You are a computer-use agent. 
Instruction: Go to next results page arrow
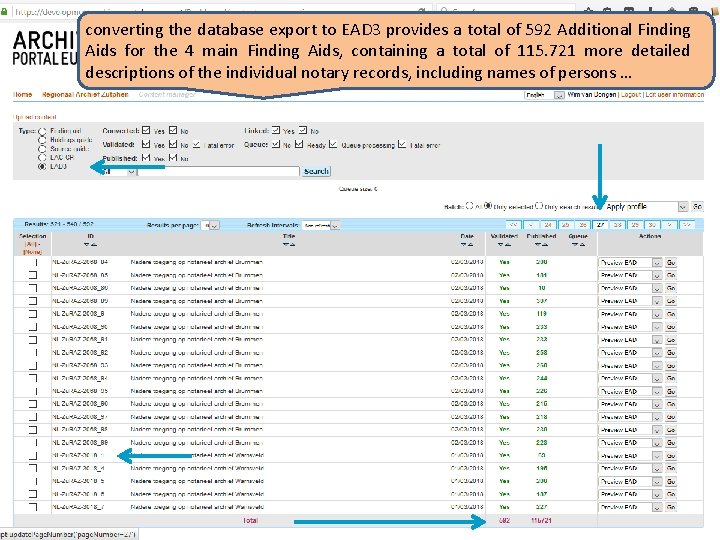click(669, 225)
